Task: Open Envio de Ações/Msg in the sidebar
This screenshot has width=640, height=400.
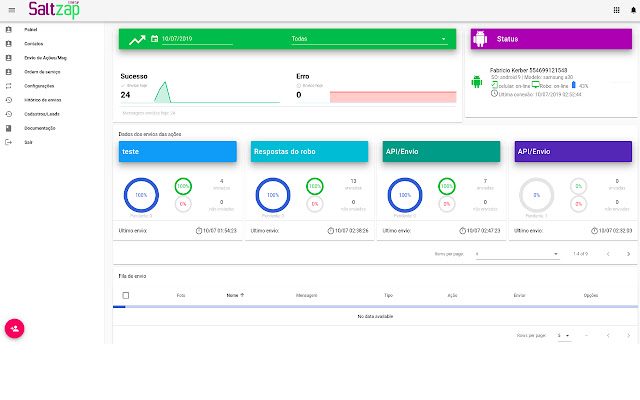Action: 45,58
